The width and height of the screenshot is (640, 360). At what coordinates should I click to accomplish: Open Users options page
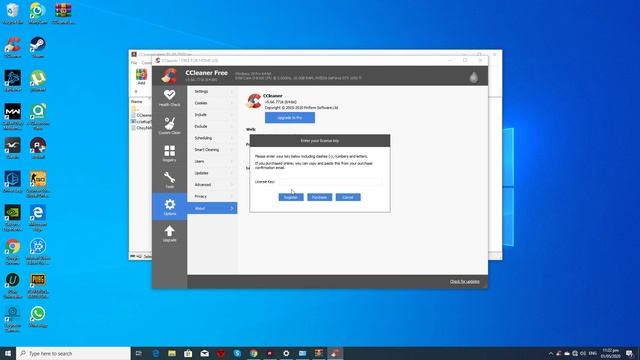(212, 161)
